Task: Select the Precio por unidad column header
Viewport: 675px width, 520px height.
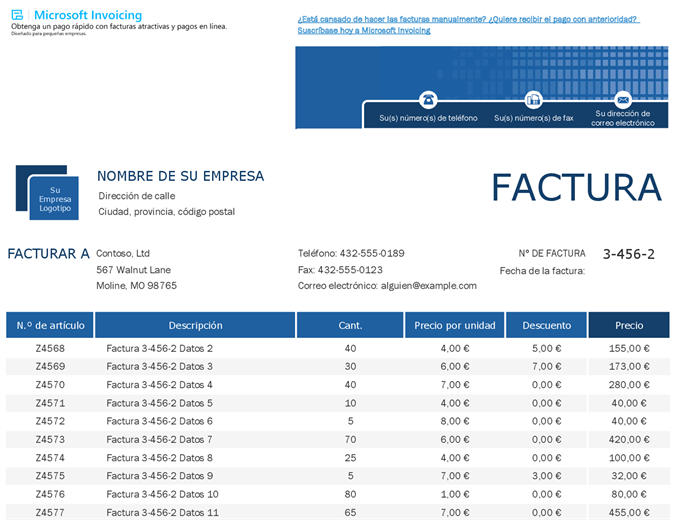Action: [455, 325]
